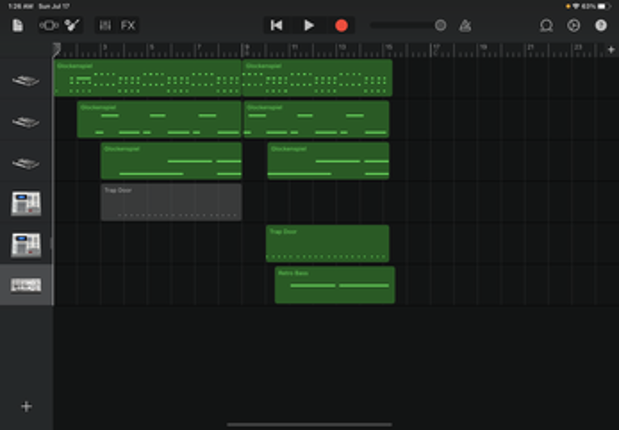This screenshot has width=619, height=430.
Task: Select the green Trap Door region
Action: coord(328,244)
